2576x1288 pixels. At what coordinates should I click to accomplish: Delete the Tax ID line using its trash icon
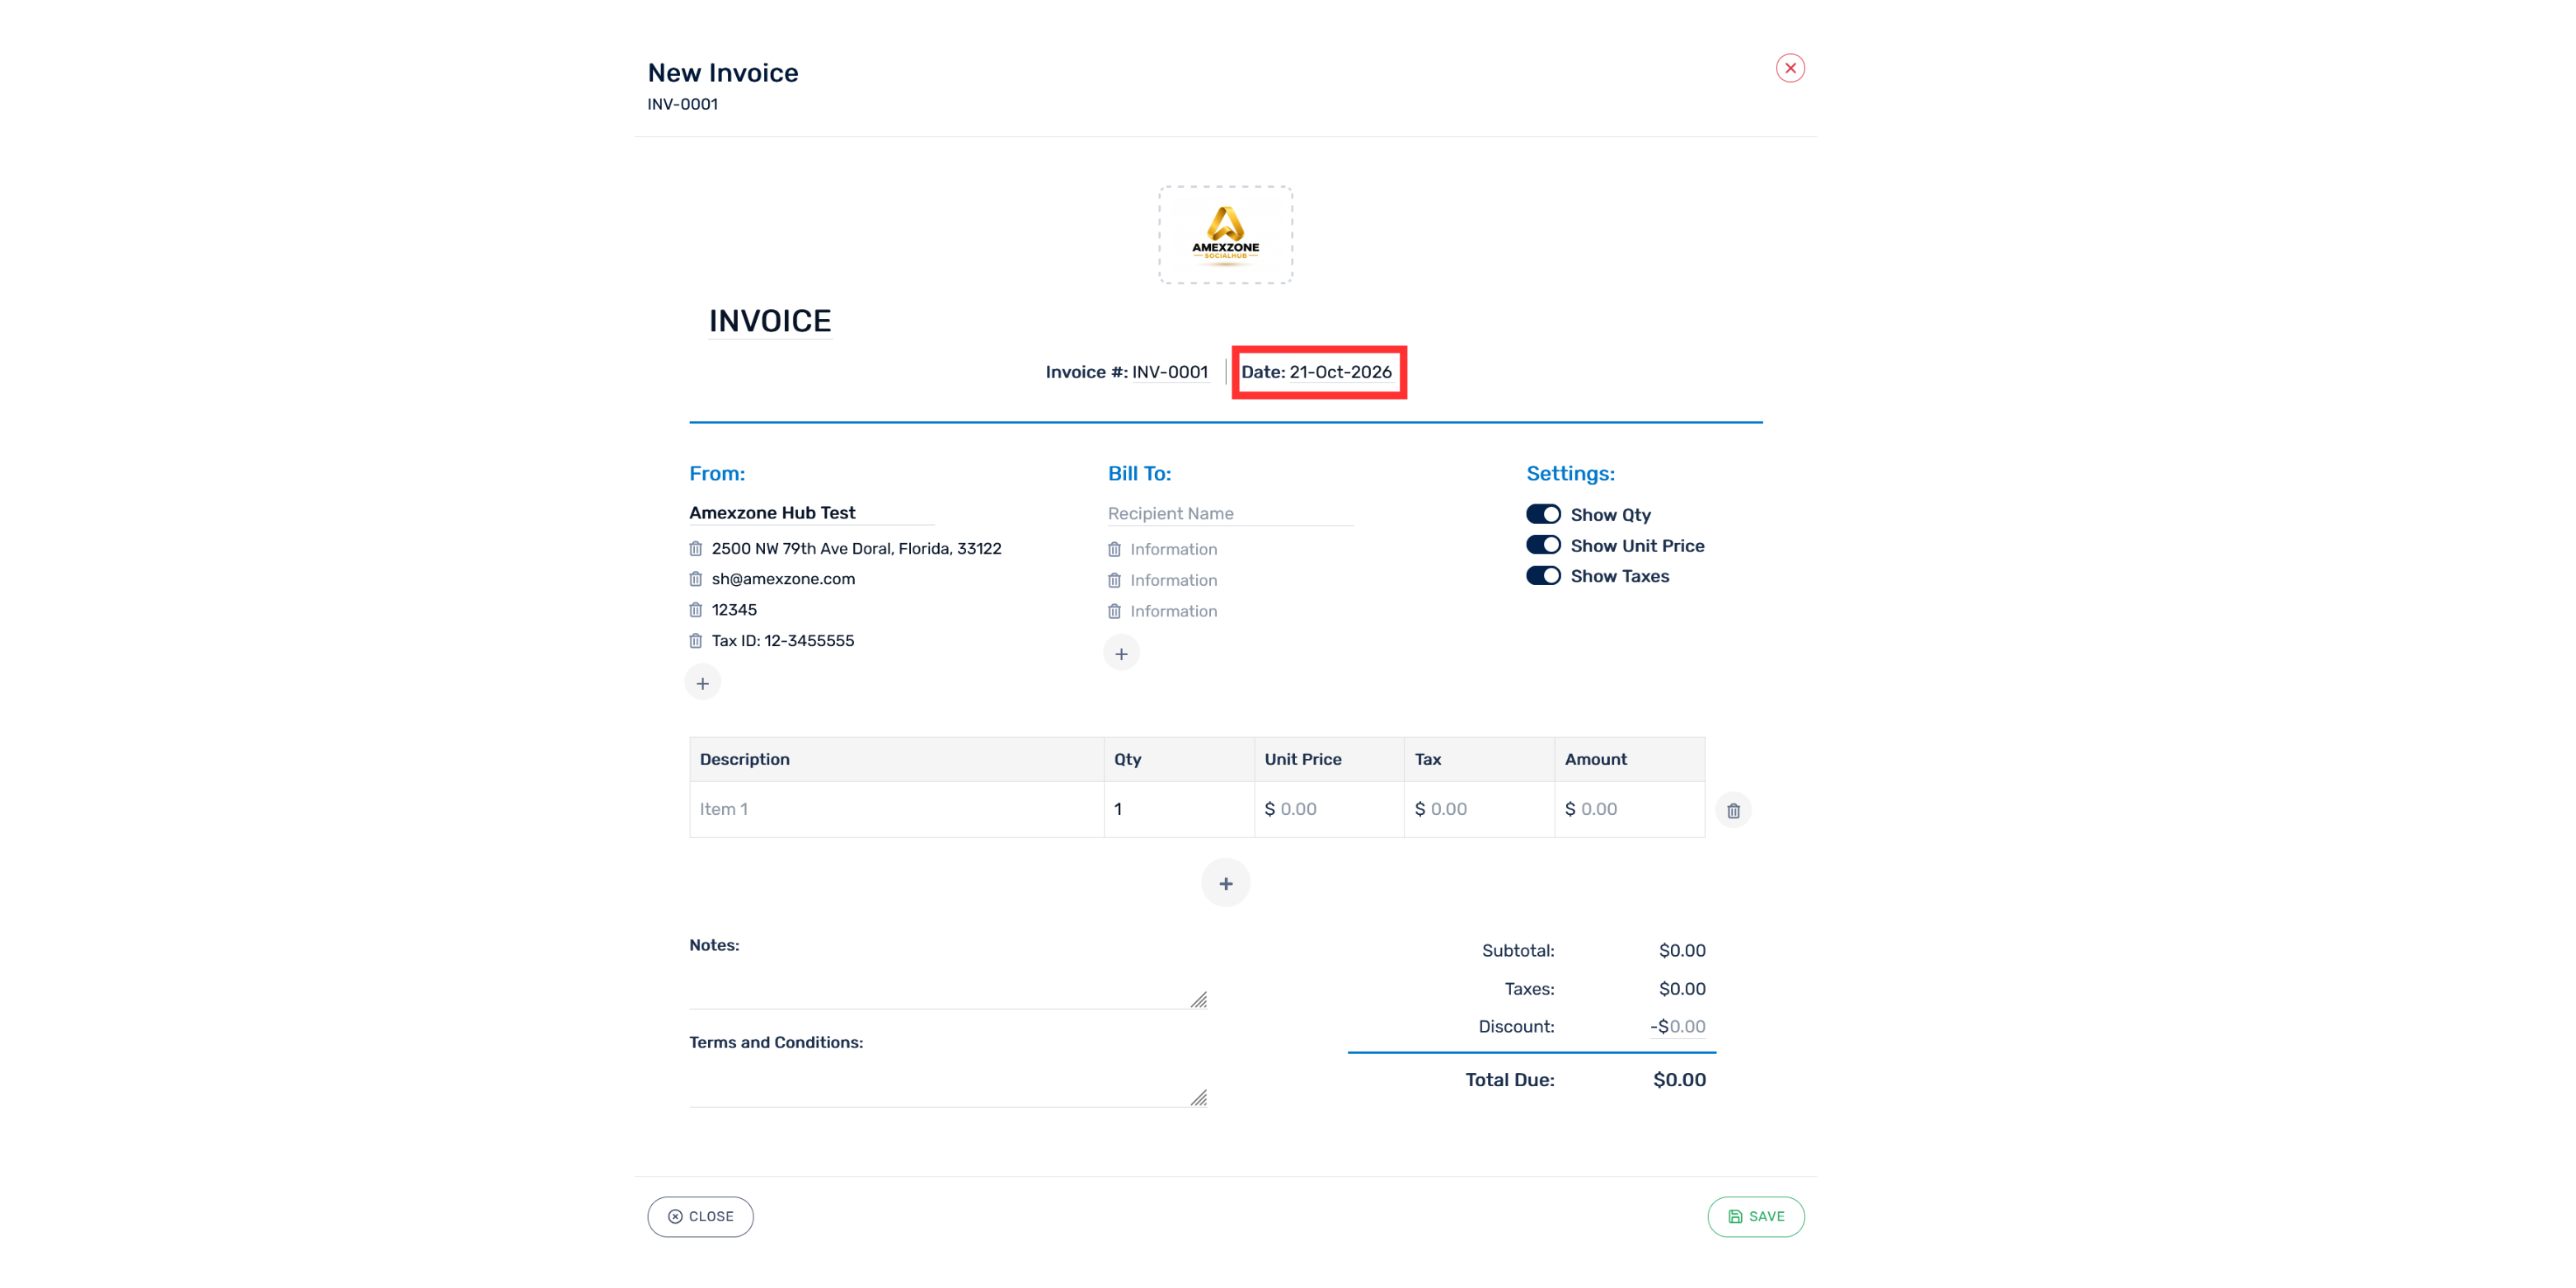(695, 641)
